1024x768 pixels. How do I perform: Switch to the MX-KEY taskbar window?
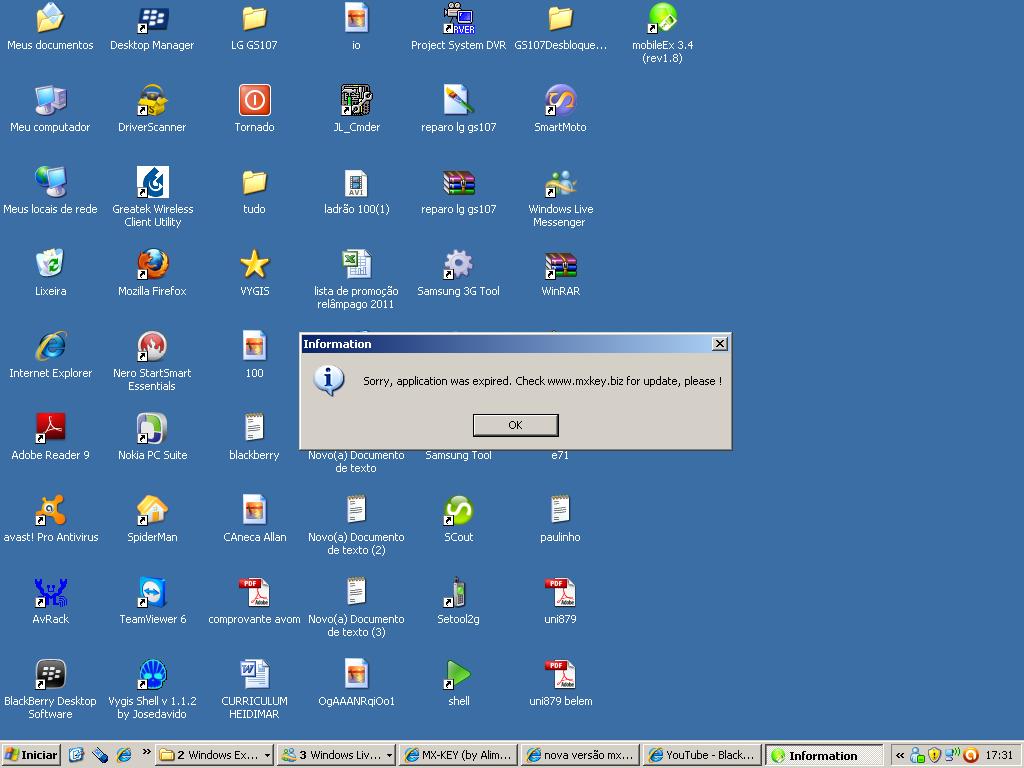458,755
